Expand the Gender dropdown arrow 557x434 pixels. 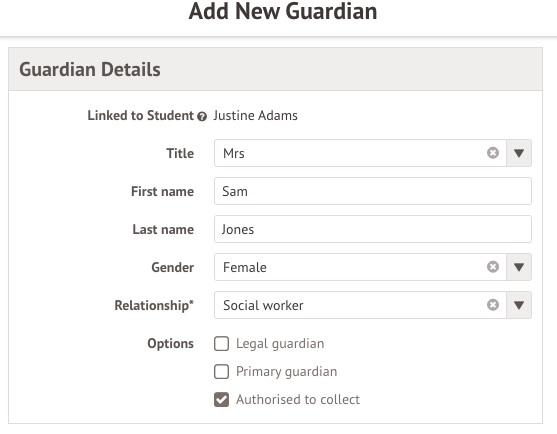coord(519,267)
